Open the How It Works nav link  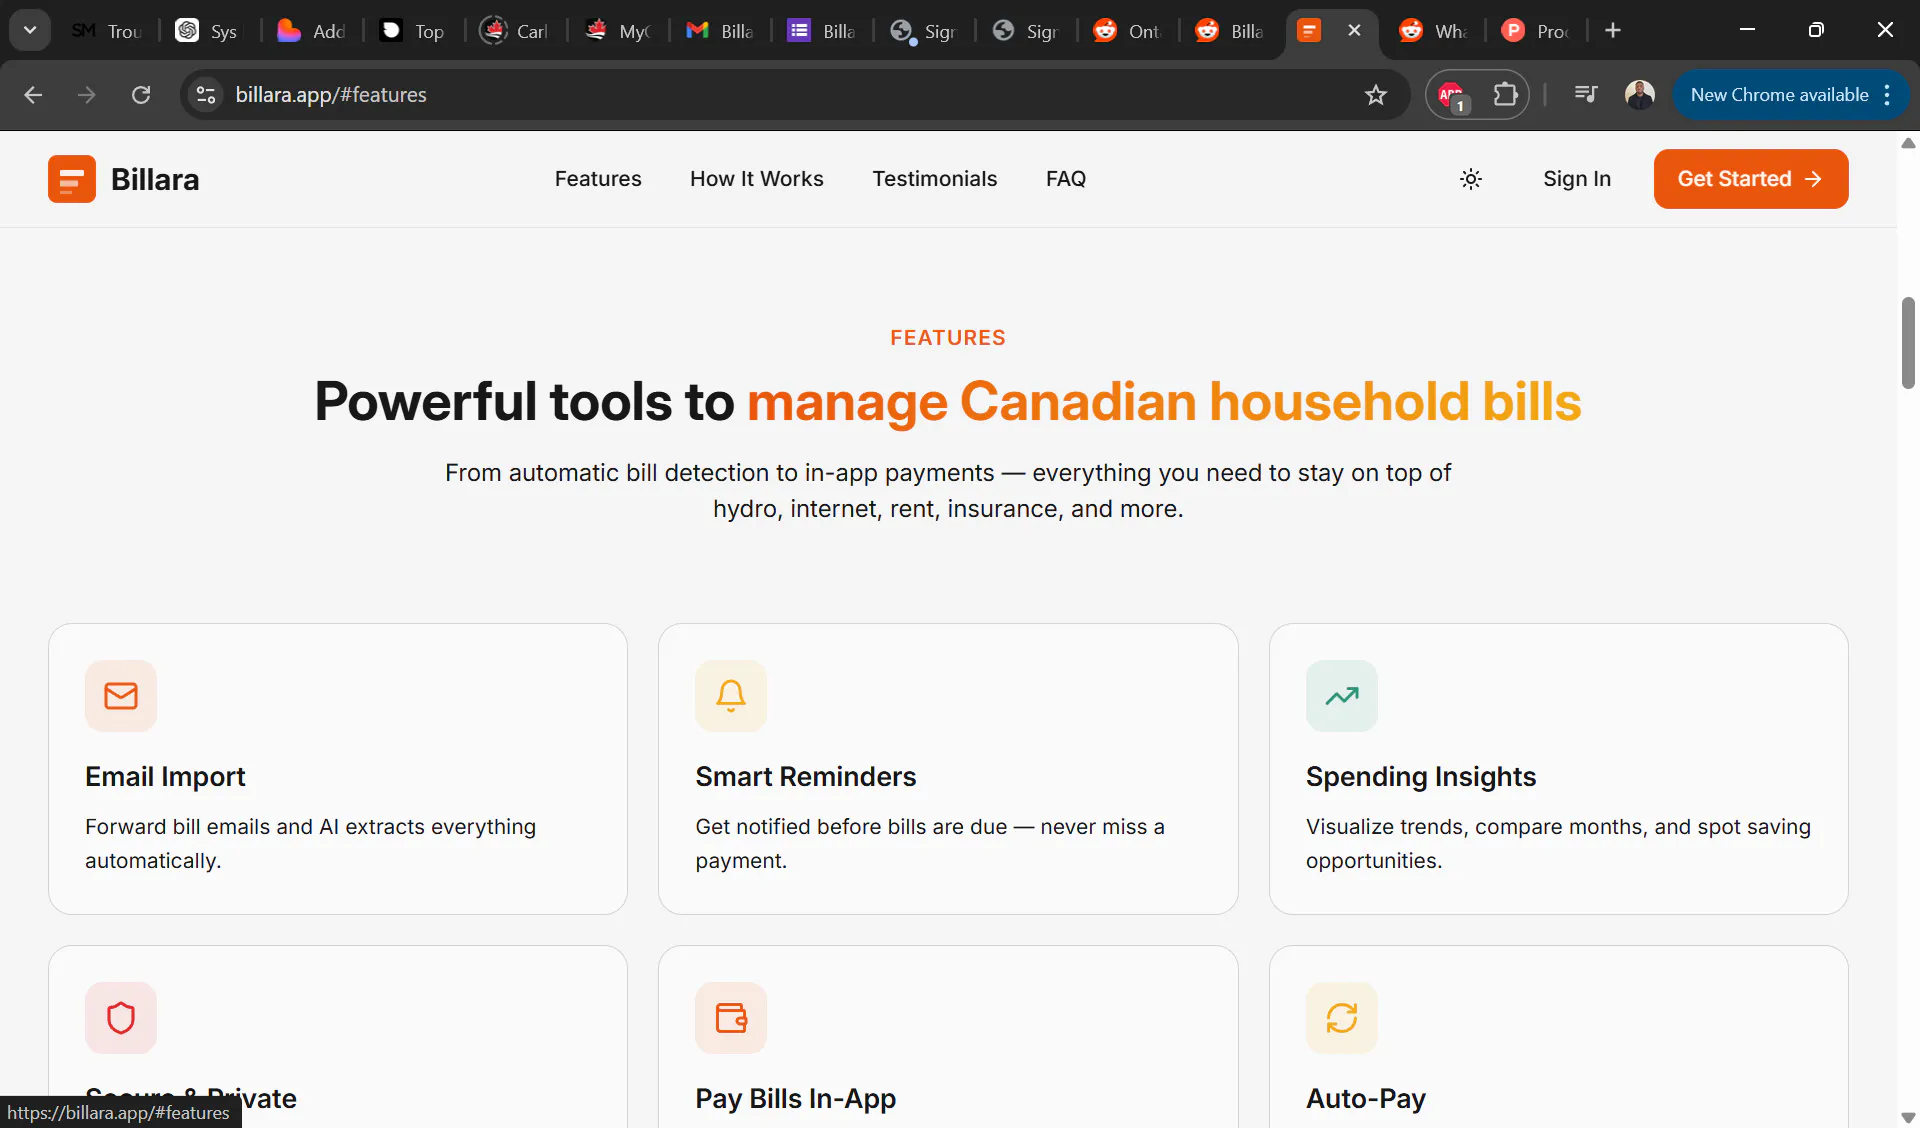point(757,179)
